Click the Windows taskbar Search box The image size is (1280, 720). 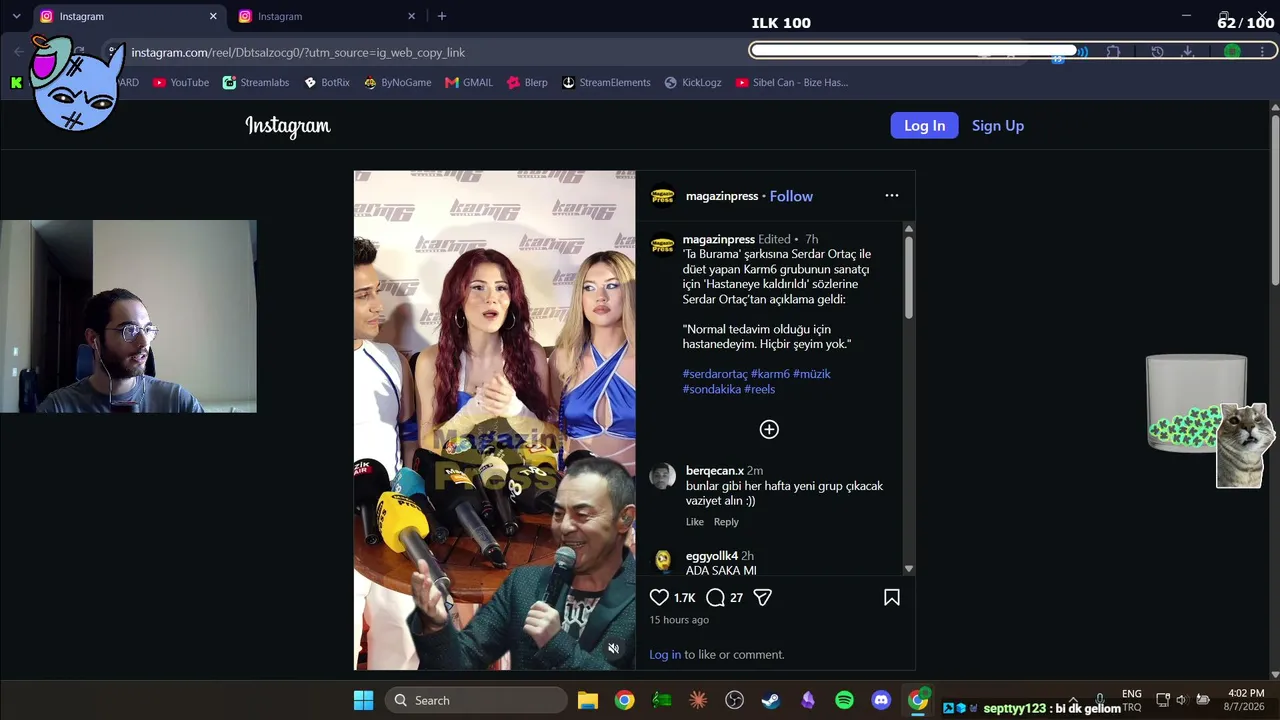tap(476, 700)
